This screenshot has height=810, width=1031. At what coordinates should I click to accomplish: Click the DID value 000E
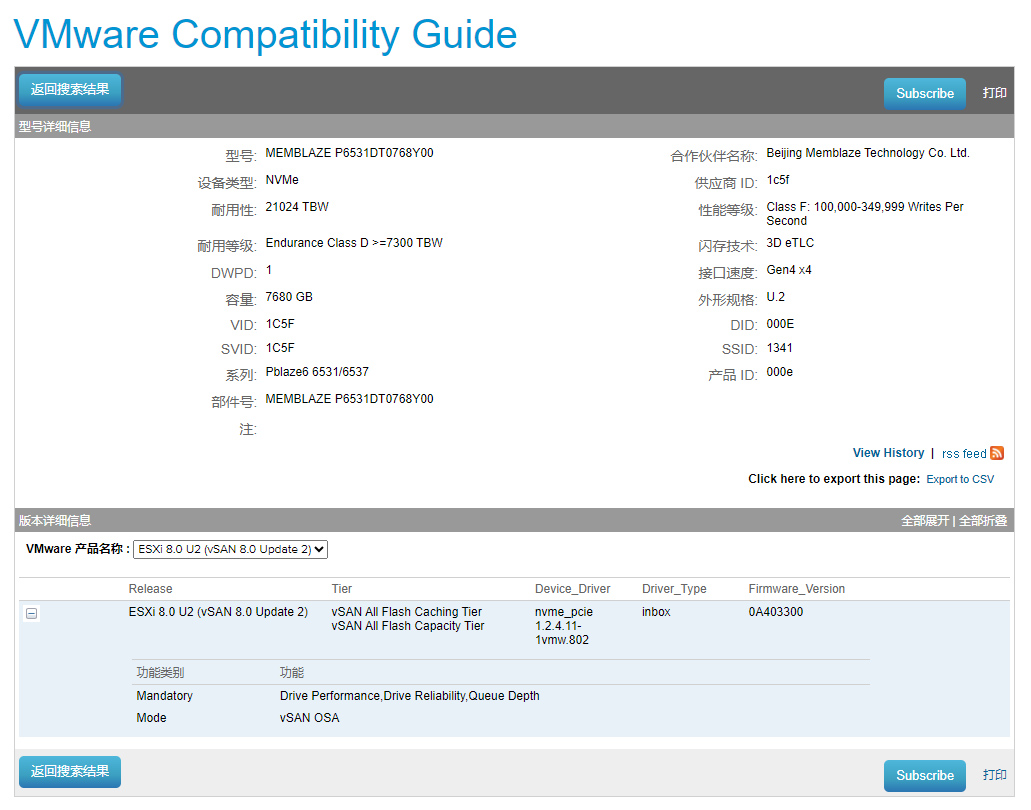tap(780, 323)
